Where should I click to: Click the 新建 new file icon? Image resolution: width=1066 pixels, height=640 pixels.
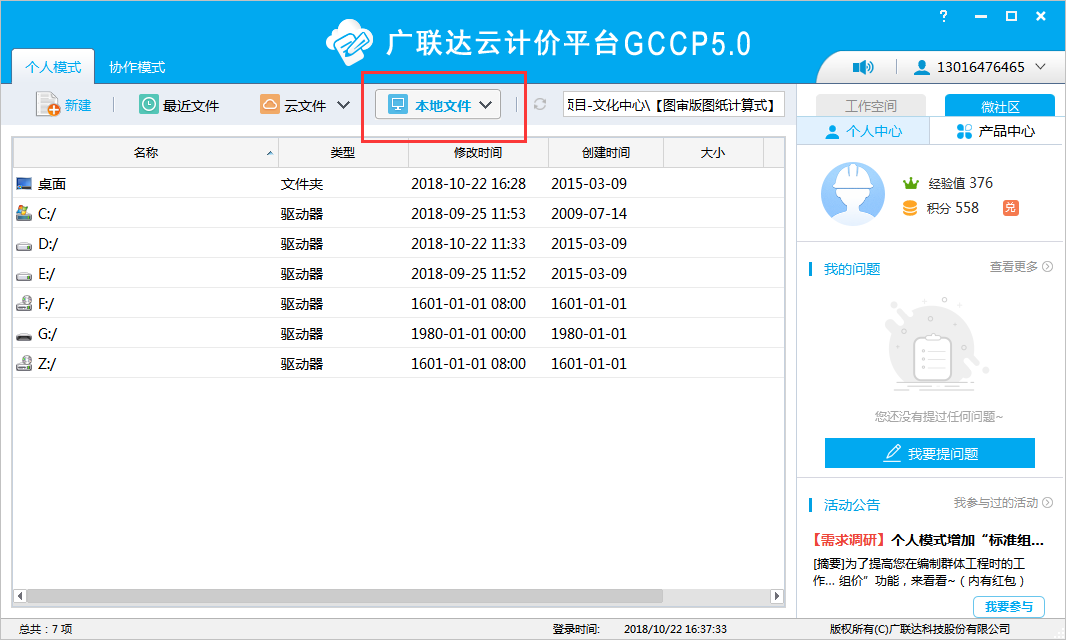pyautogui.click(x=48, y=104)
